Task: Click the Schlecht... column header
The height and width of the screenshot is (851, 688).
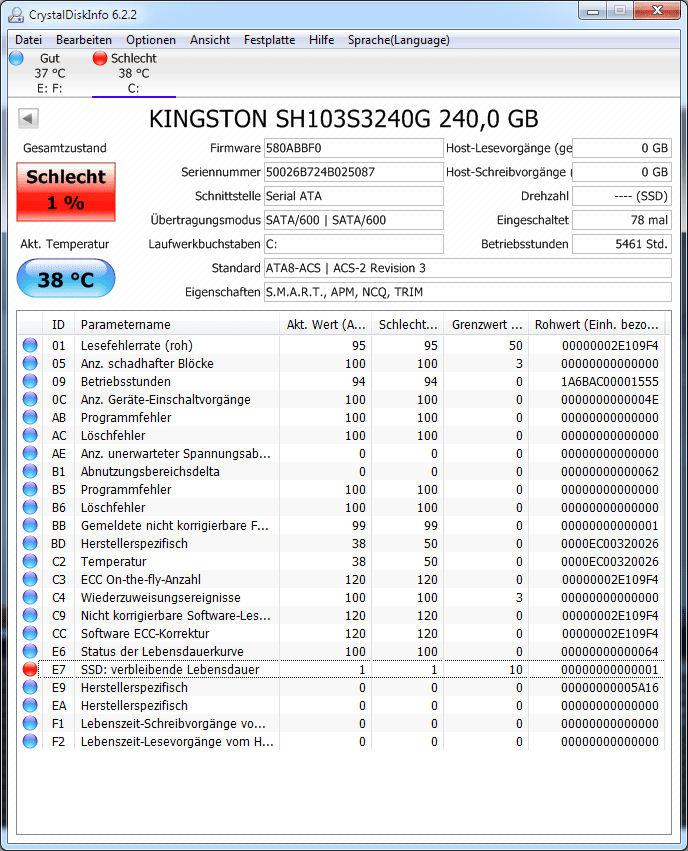Action: [407, 325]
